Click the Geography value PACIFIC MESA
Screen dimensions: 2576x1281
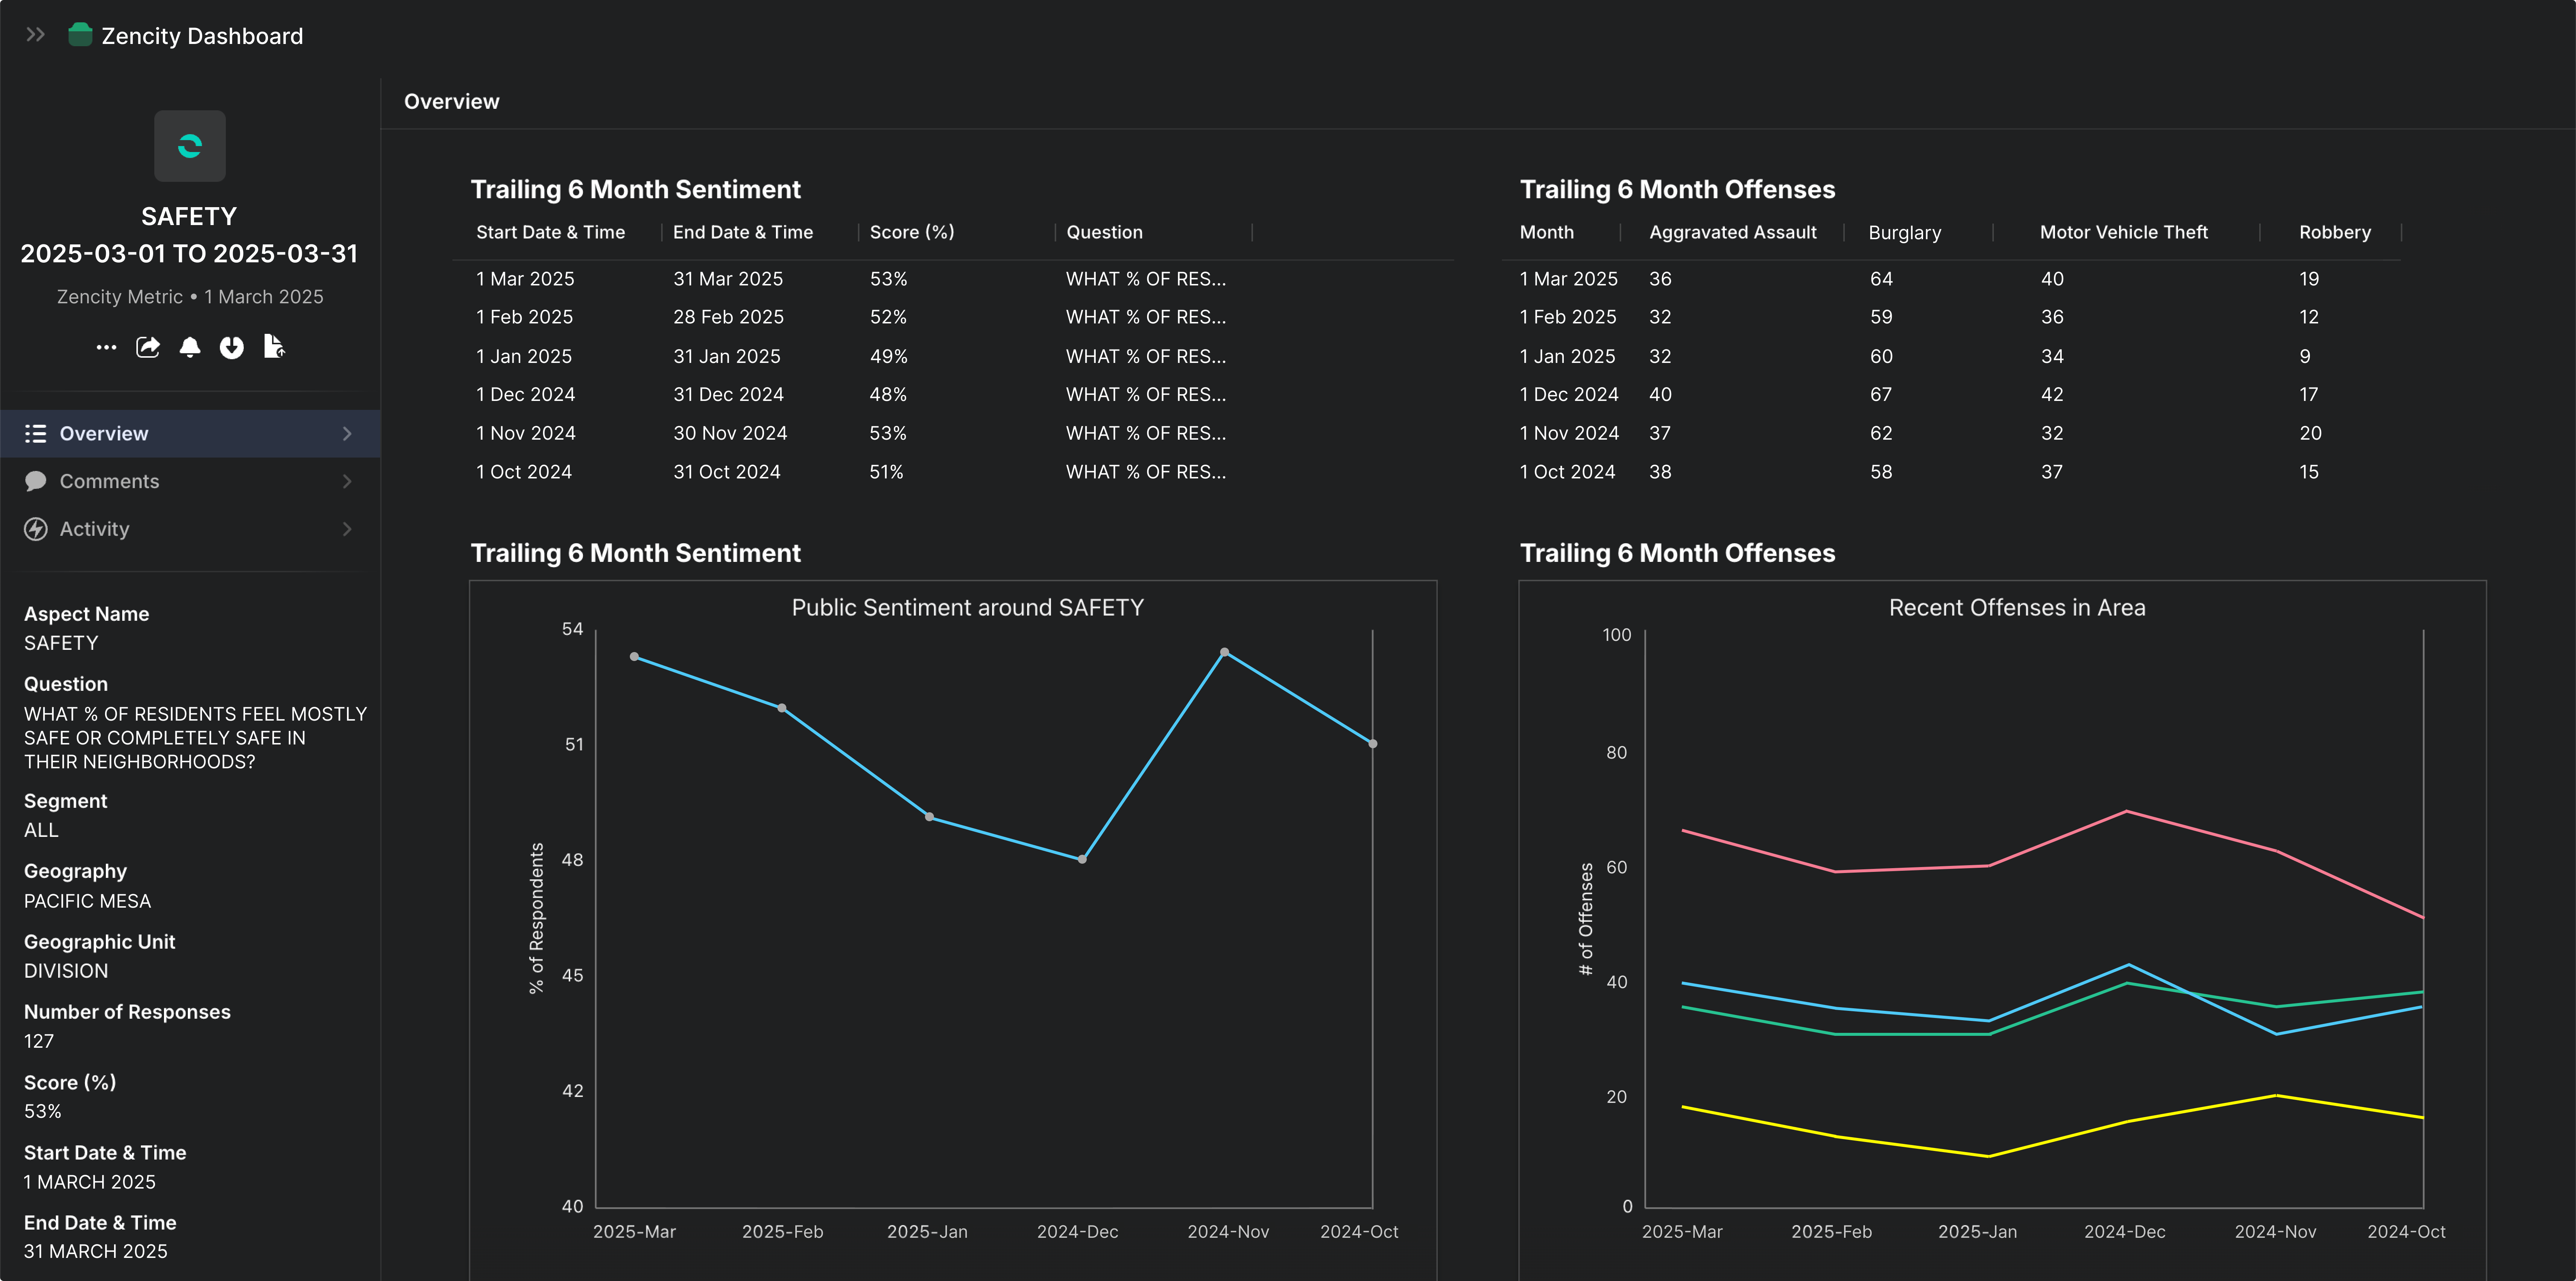88,901
